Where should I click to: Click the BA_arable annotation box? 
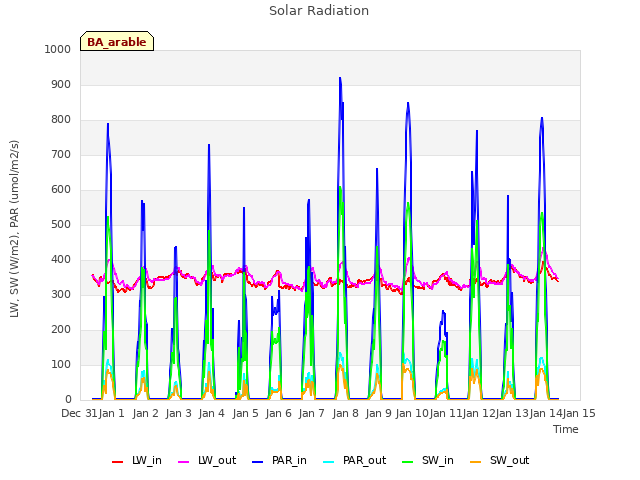[117, 41]
